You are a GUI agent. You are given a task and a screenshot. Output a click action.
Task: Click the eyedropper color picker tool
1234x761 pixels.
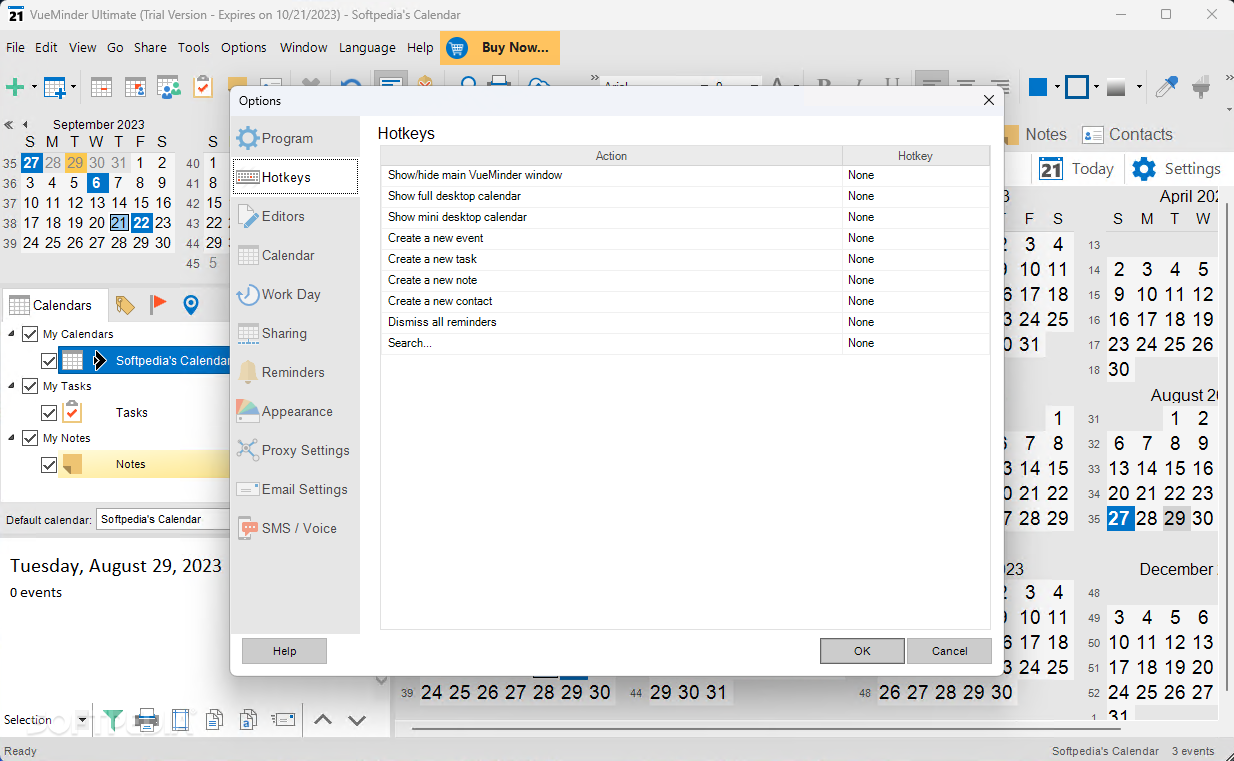[x=1166, y=87]
